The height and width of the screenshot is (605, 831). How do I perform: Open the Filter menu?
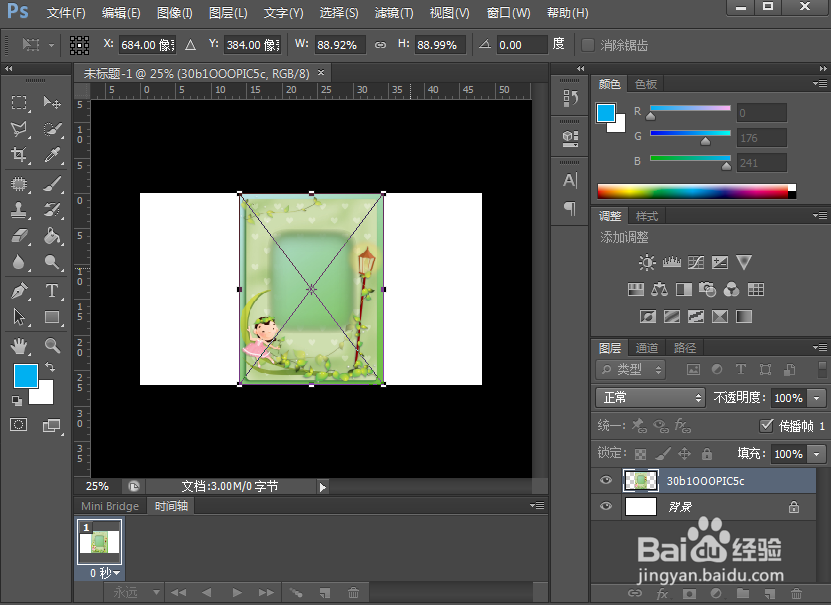tap(394, 13)
